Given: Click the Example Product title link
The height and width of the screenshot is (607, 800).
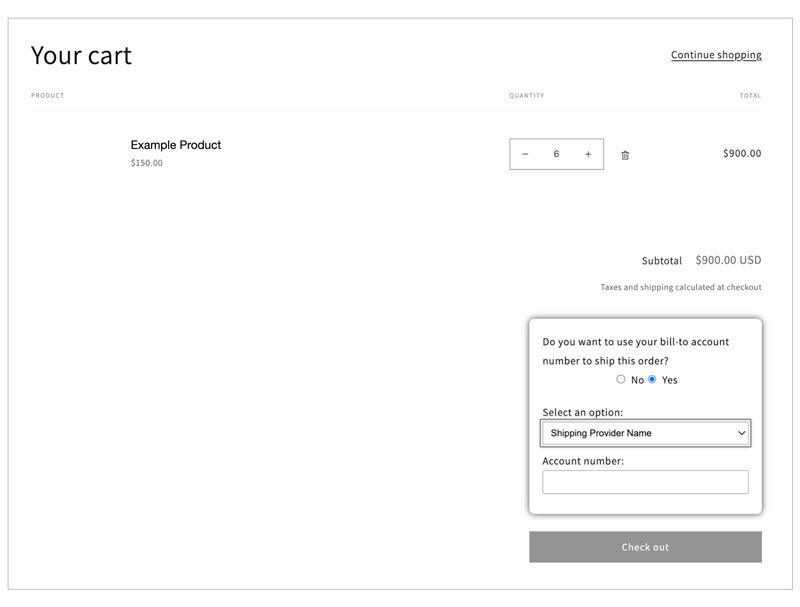Looking at the screenshot, I should pos(176,145).
